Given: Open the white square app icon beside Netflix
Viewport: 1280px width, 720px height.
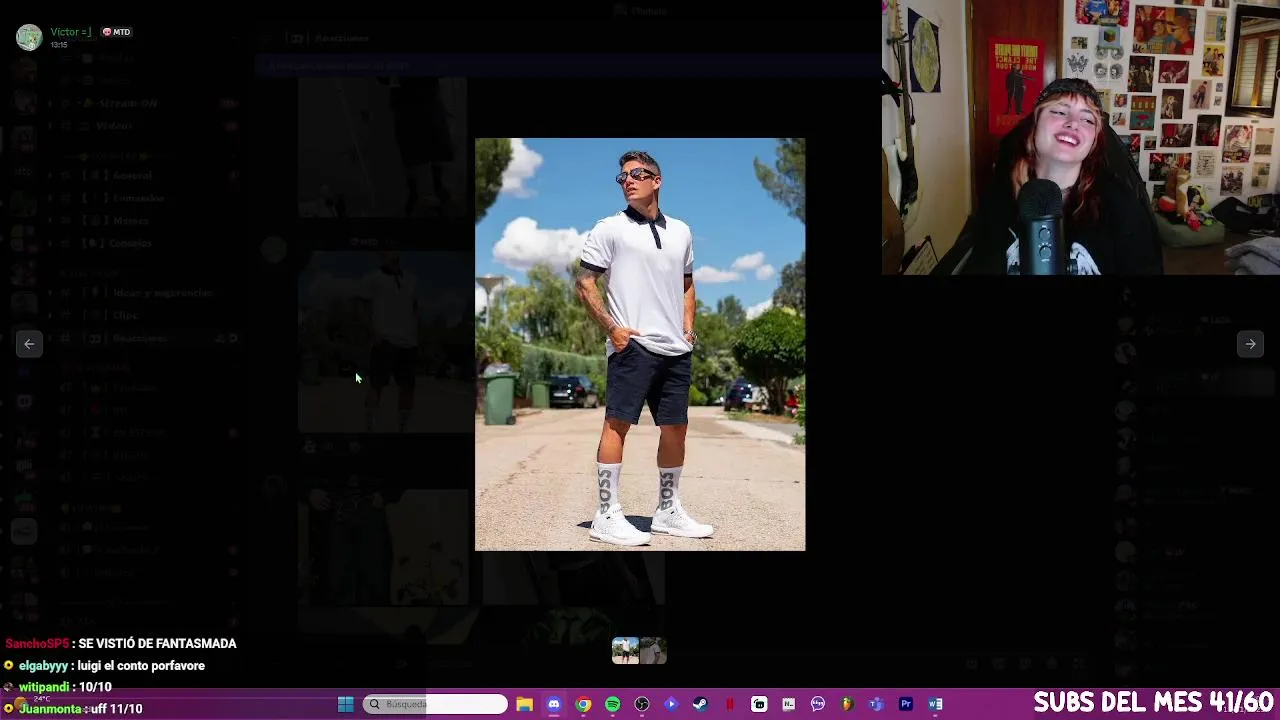Looking at the screenshot, I should [759, 704].
